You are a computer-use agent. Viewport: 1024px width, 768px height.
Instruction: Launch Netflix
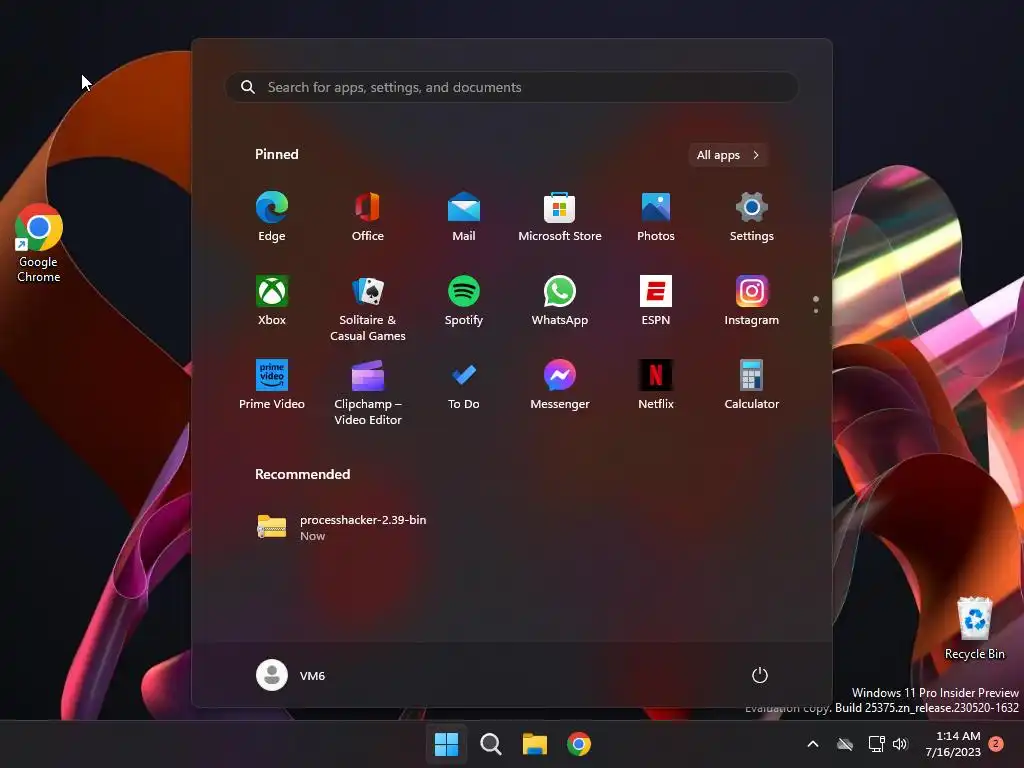click(656, 385)
